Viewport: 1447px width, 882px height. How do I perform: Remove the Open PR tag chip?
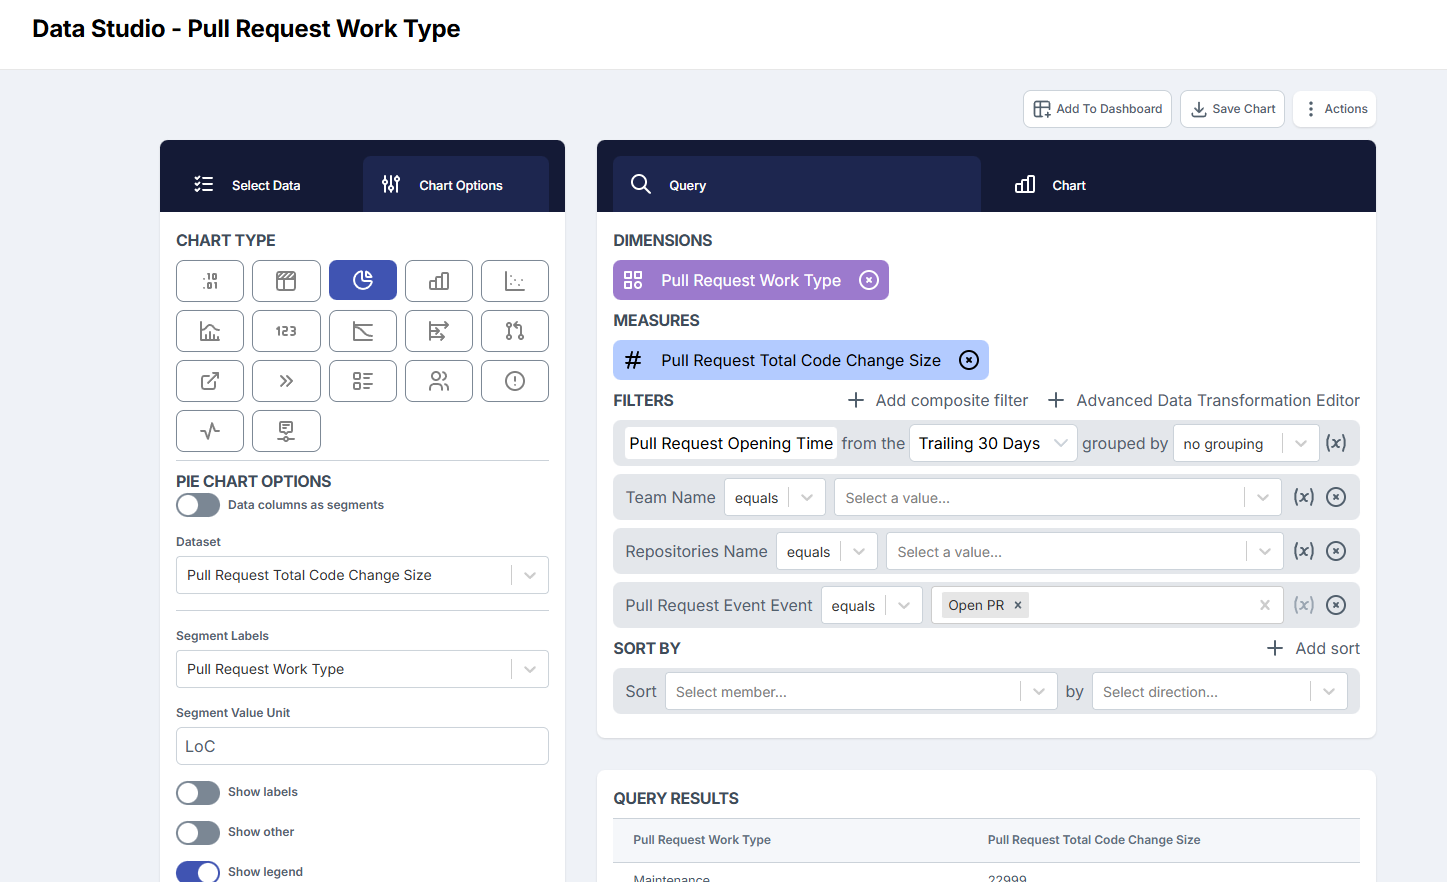[1018, 605]
